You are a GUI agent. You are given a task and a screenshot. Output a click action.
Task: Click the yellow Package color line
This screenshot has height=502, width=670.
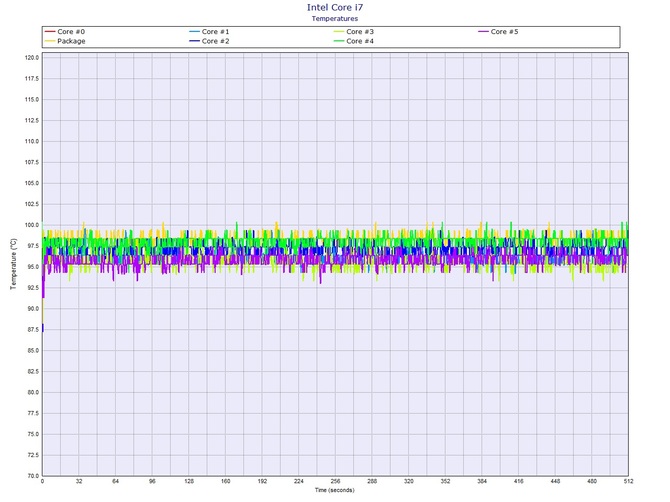50,41
